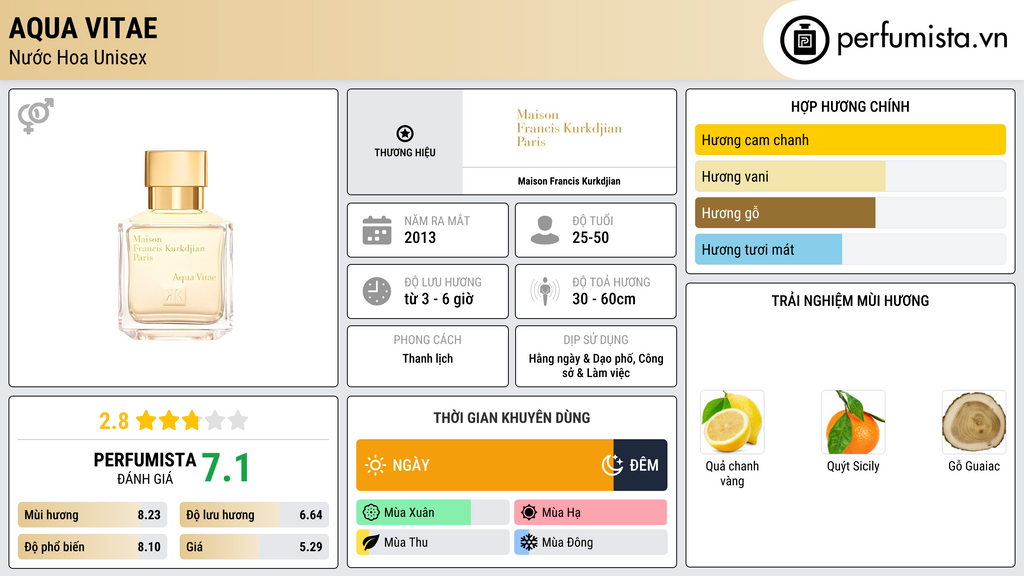
Task: Click the Gỗ Guaiac wood image
Action: 973,422
